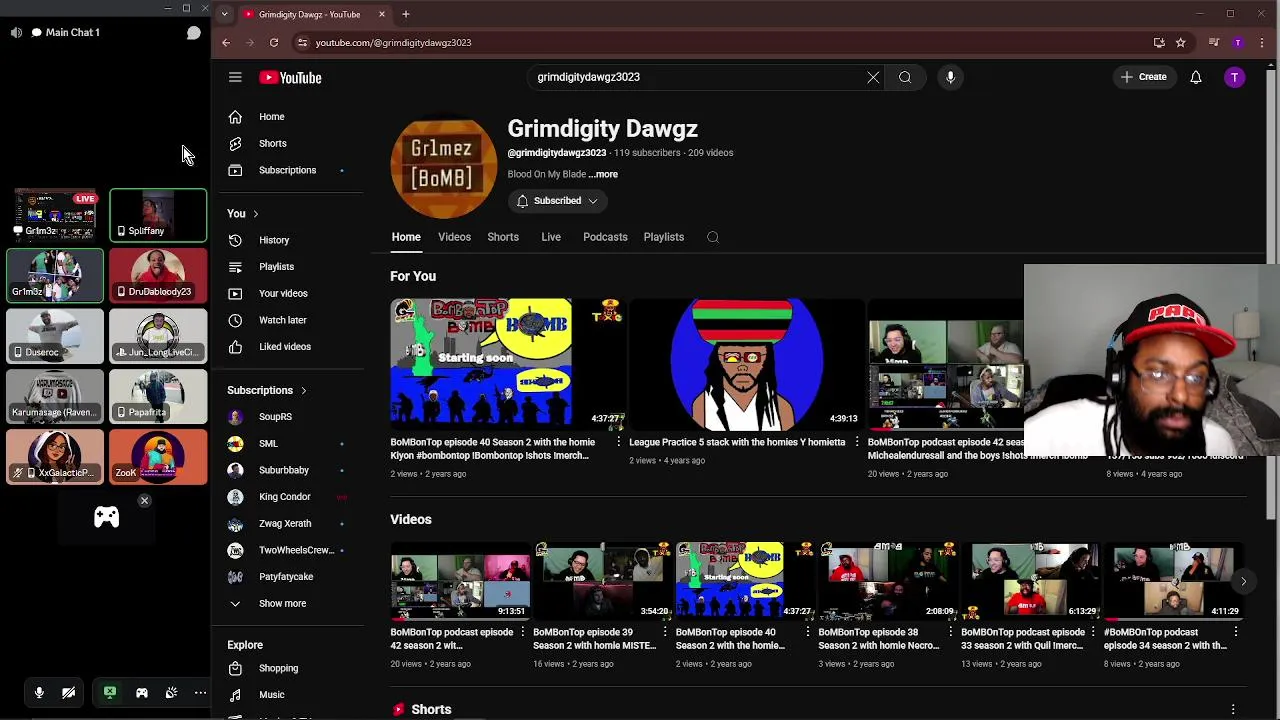This screenshot has height=720, width=1280.
Task: Open the Create button menu
Action: (1143, 77)
